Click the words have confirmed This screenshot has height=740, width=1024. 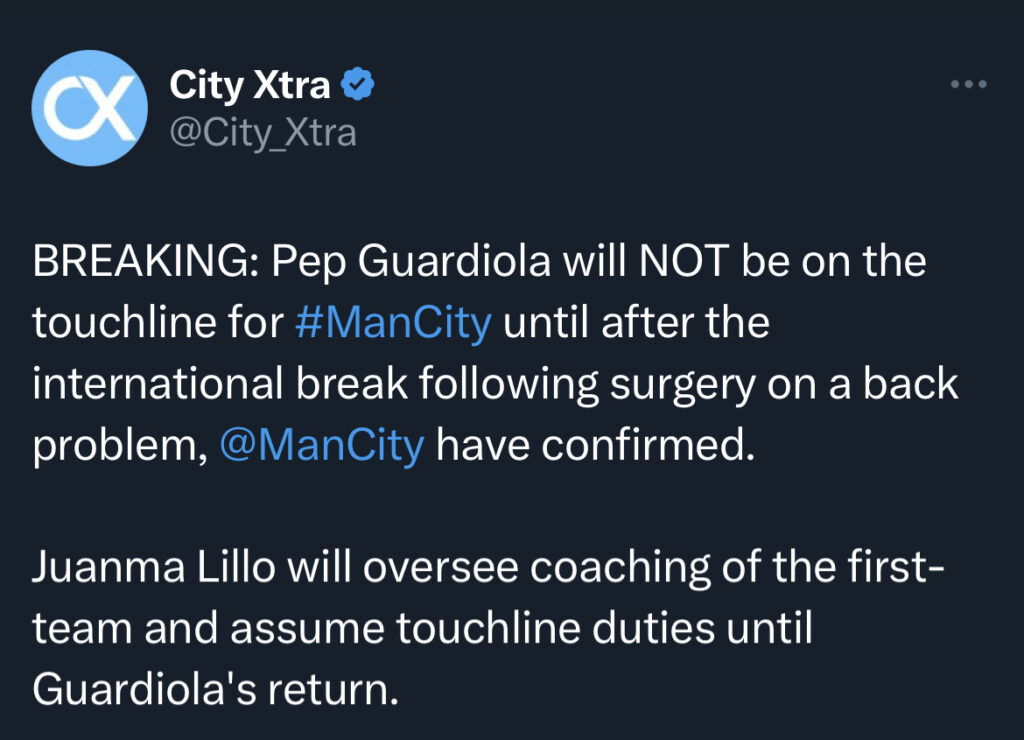(x=592, y=445)
